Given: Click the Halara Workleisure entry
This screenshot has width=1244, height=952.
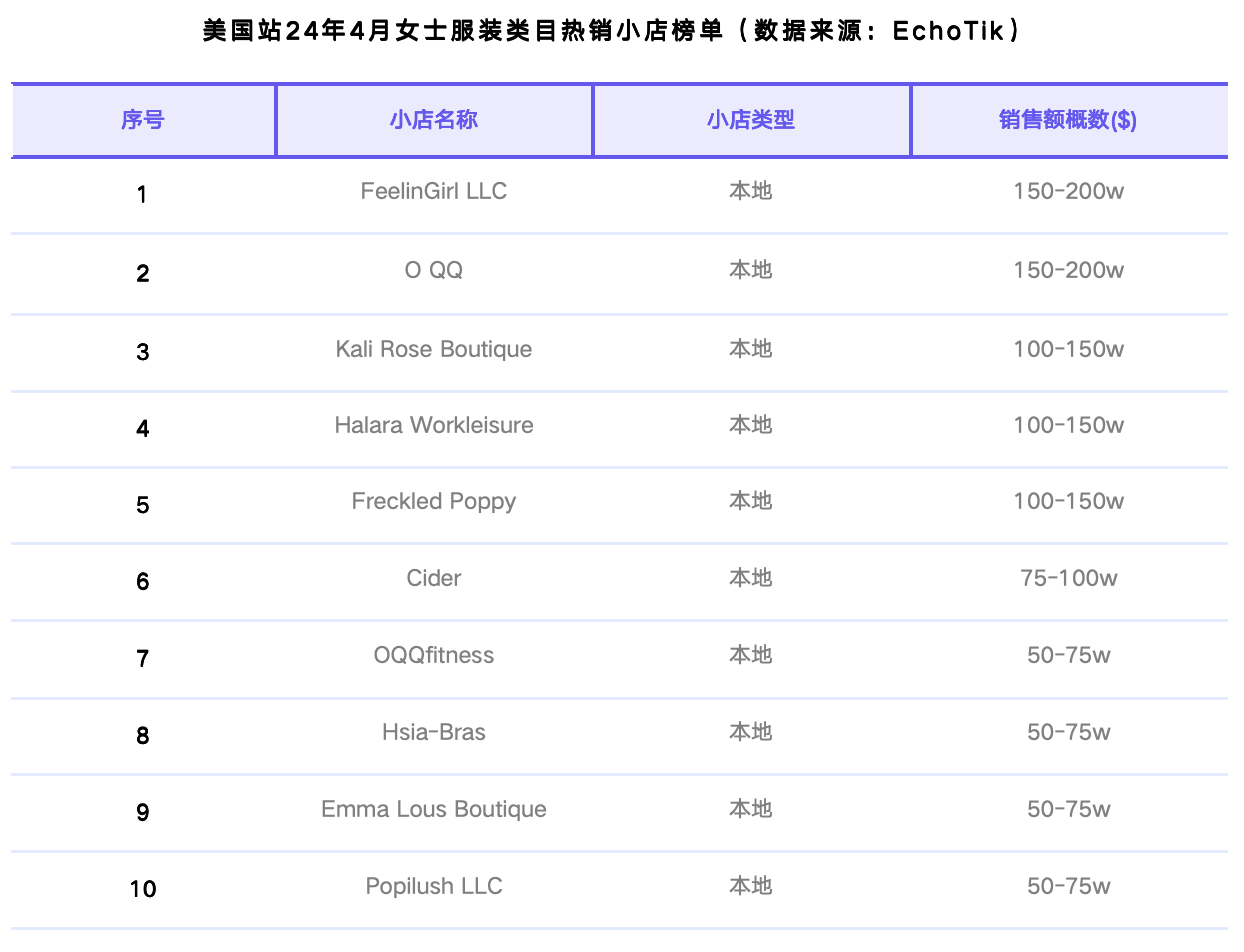Looking at the screenshot, I should (x=433, y=425).
